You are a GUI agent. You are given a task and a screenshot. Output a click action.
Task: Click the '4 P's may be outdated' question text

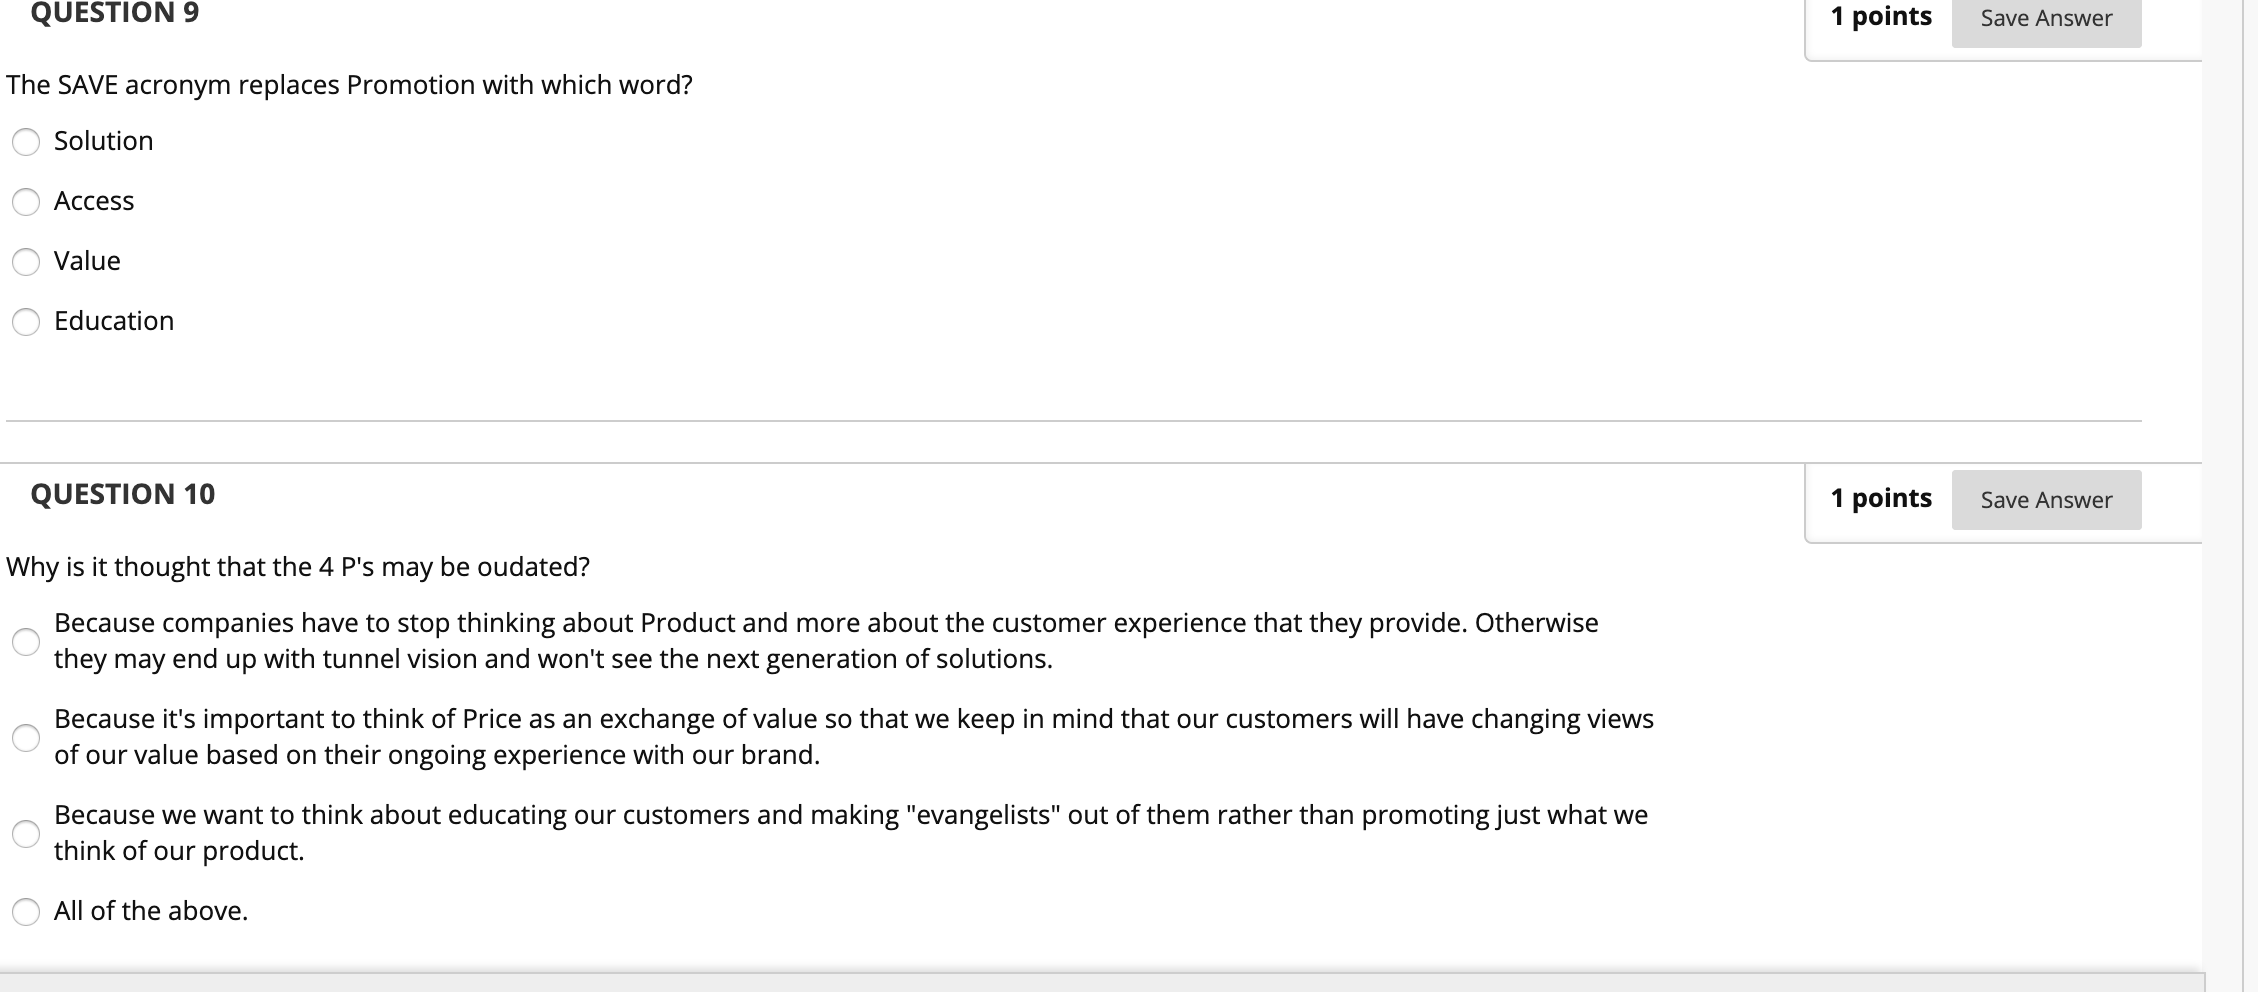[298, 568]
